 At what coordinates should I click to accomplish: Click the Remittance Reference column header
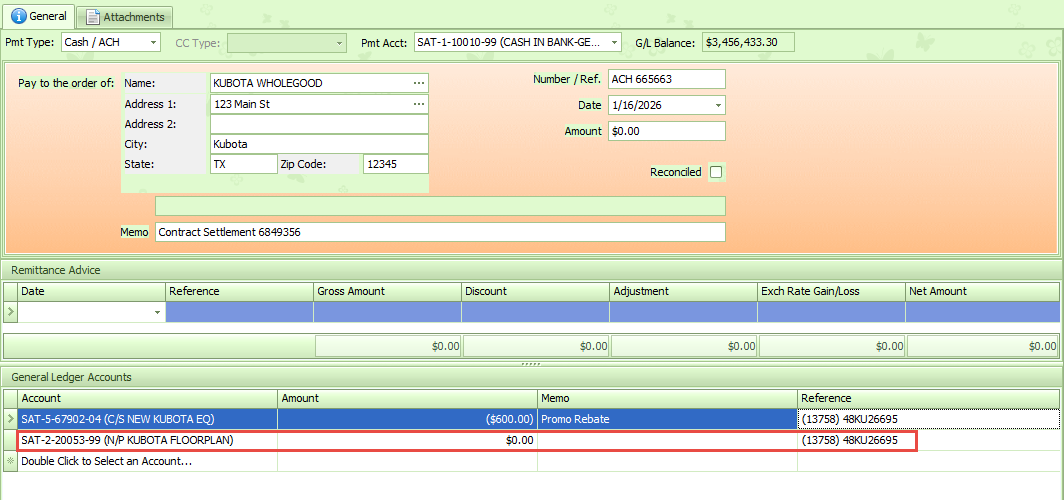[x=240, y=291]
